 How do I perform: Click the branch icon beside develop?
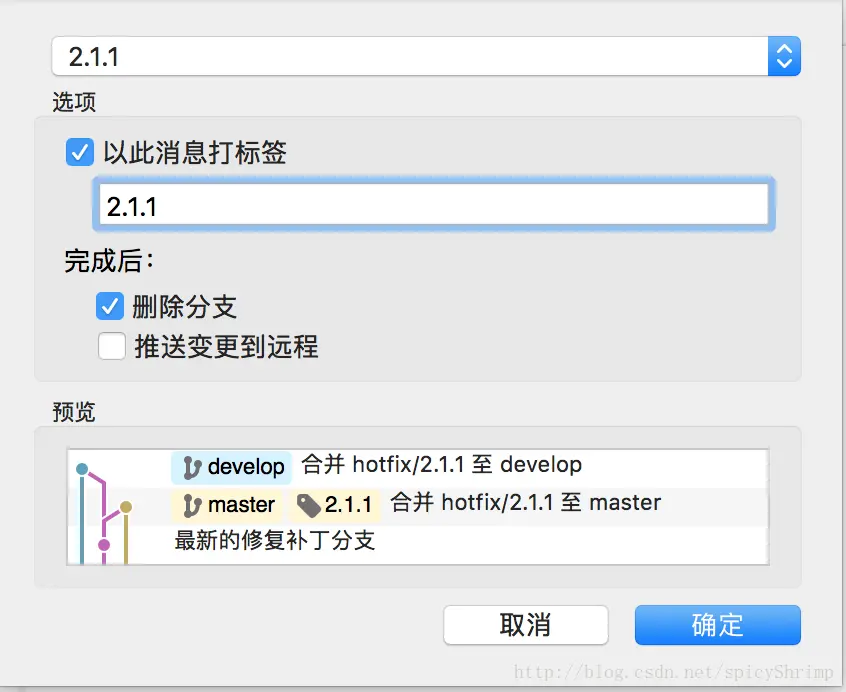[x=192, y=468]
